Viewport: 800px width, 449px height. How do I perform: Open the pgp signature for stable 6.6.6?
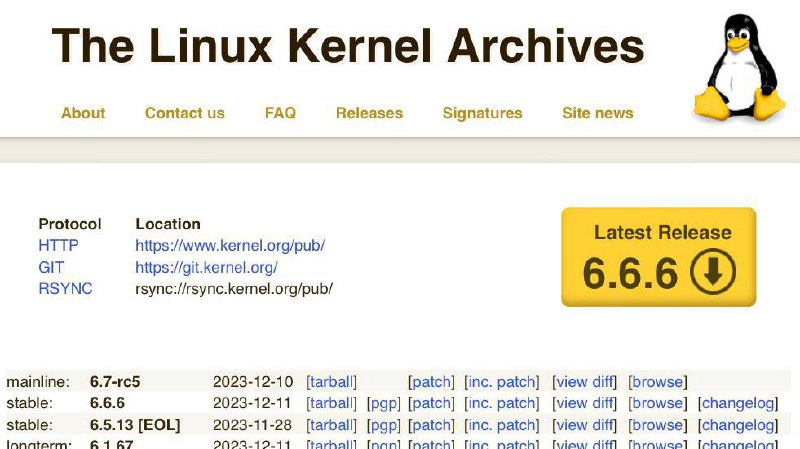coord(384,403)
